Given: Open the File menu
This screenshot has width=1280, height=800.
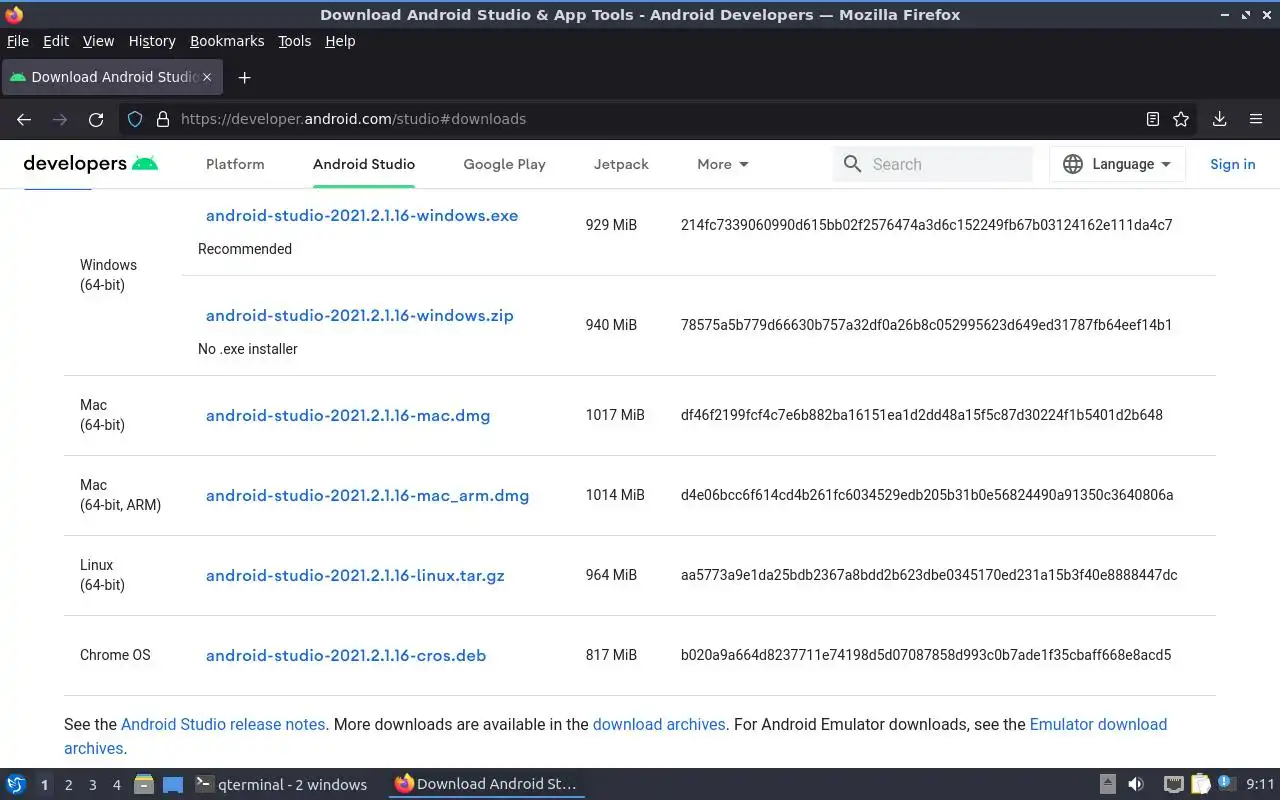Looking at the screenshot, I should (18, 41).
